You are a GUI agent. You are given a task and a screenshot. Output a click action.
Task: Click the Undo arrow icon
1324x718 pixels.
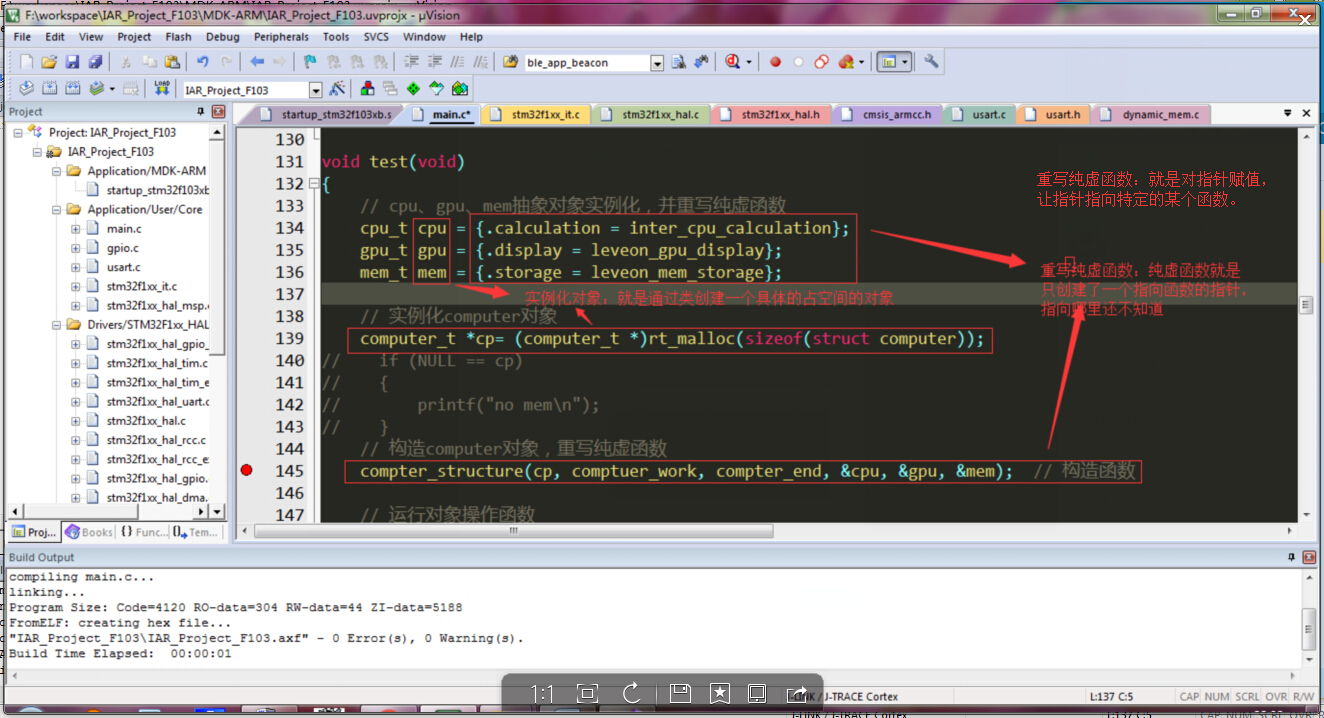tap(202, 62)
